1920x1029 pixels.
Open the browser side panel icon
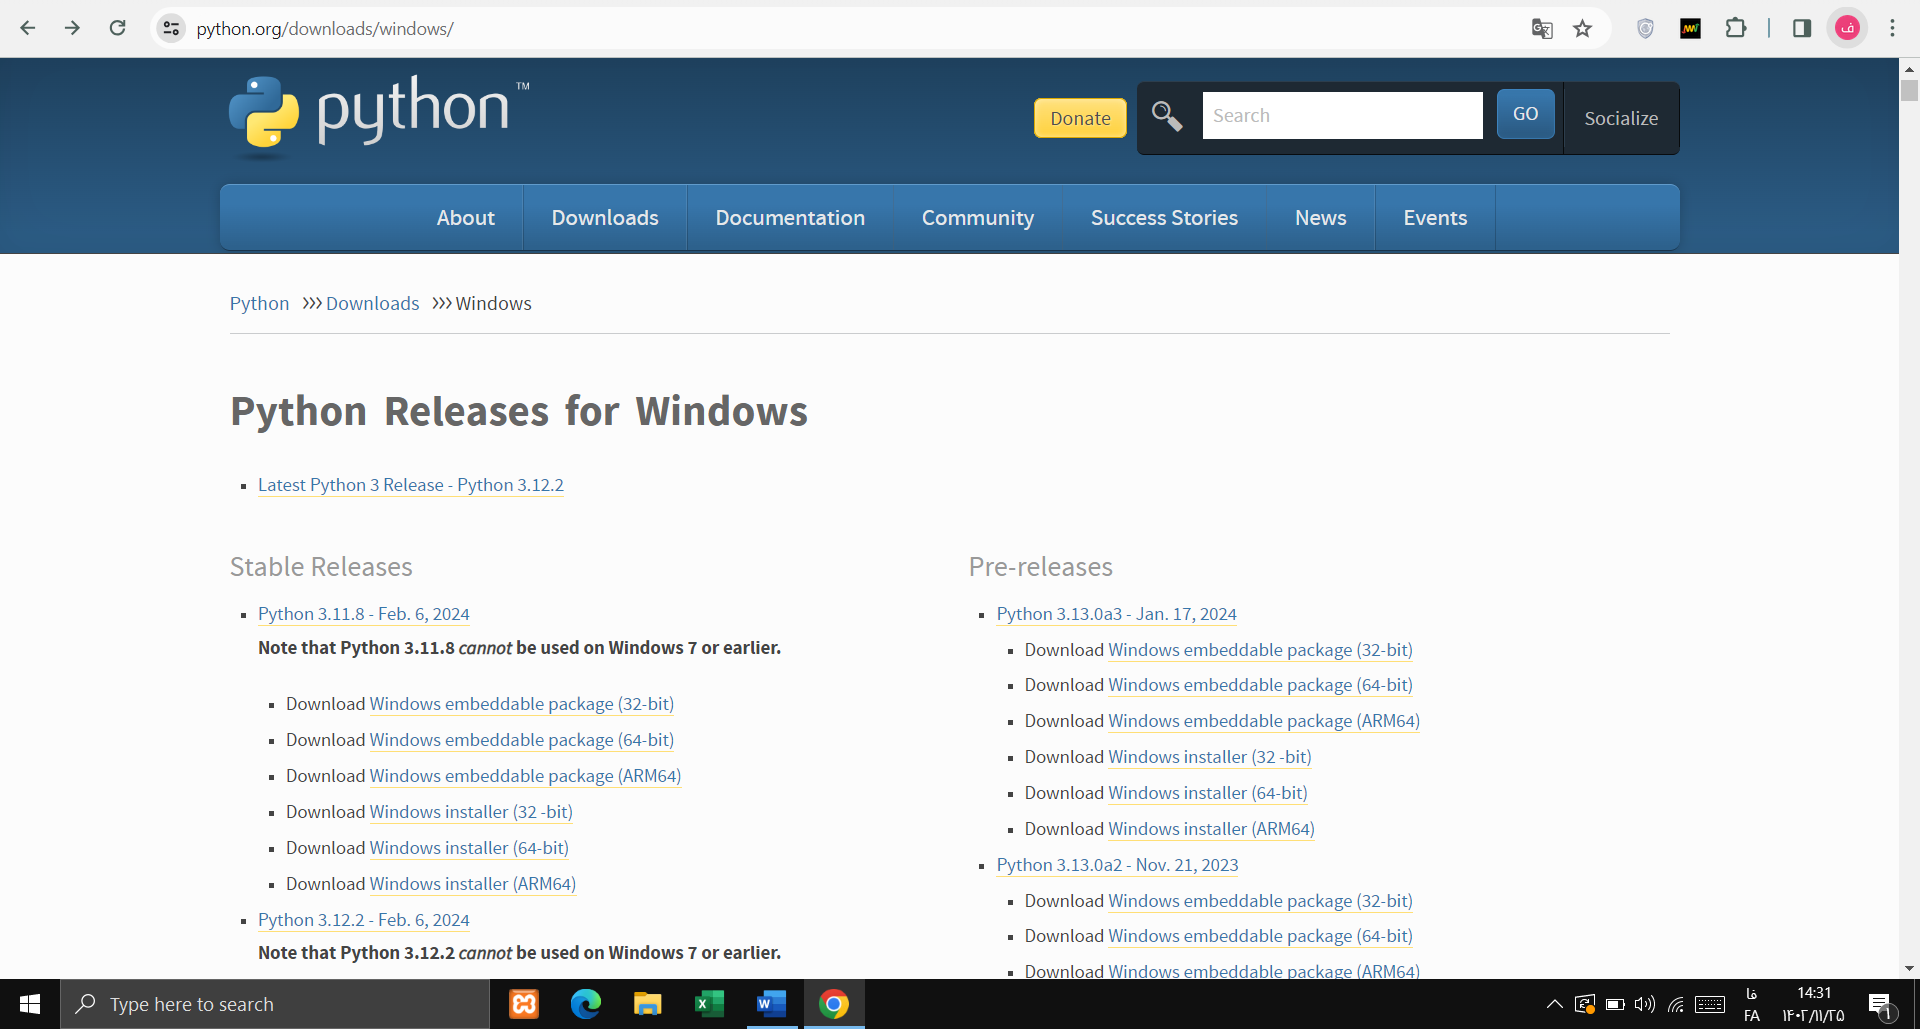1802,29
